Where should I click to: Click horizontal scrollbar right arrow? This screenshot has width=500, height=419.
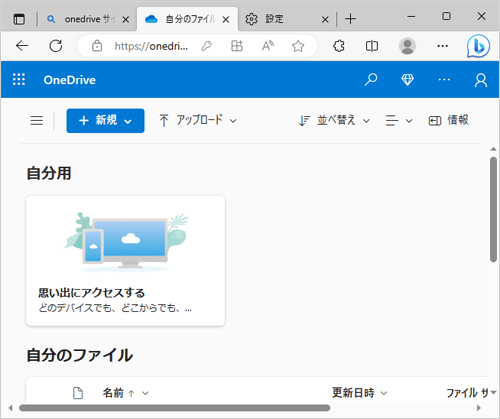coord(479,408)
